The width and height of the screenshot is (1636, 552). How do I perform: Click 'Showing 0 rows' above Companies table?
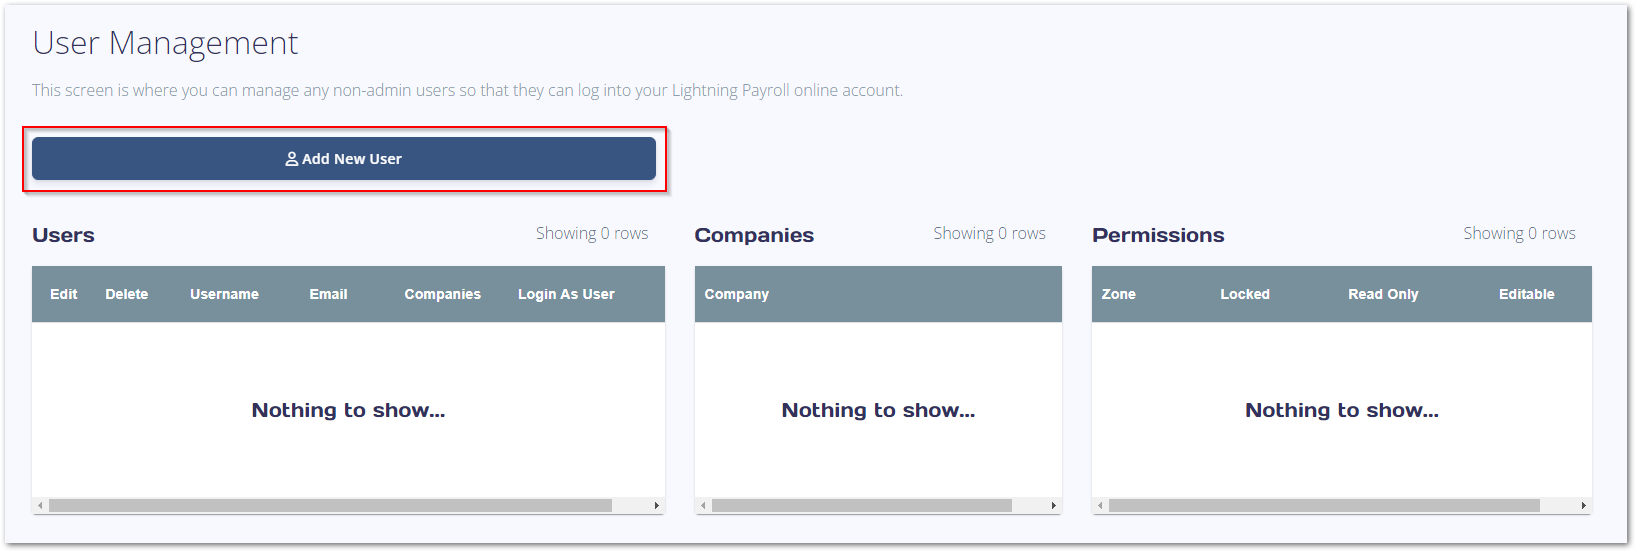click(989, 233)
